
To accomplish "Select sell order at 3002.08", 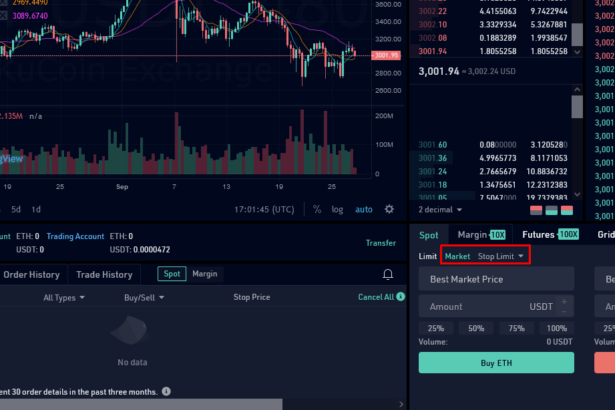I will [x=494, y=38].
